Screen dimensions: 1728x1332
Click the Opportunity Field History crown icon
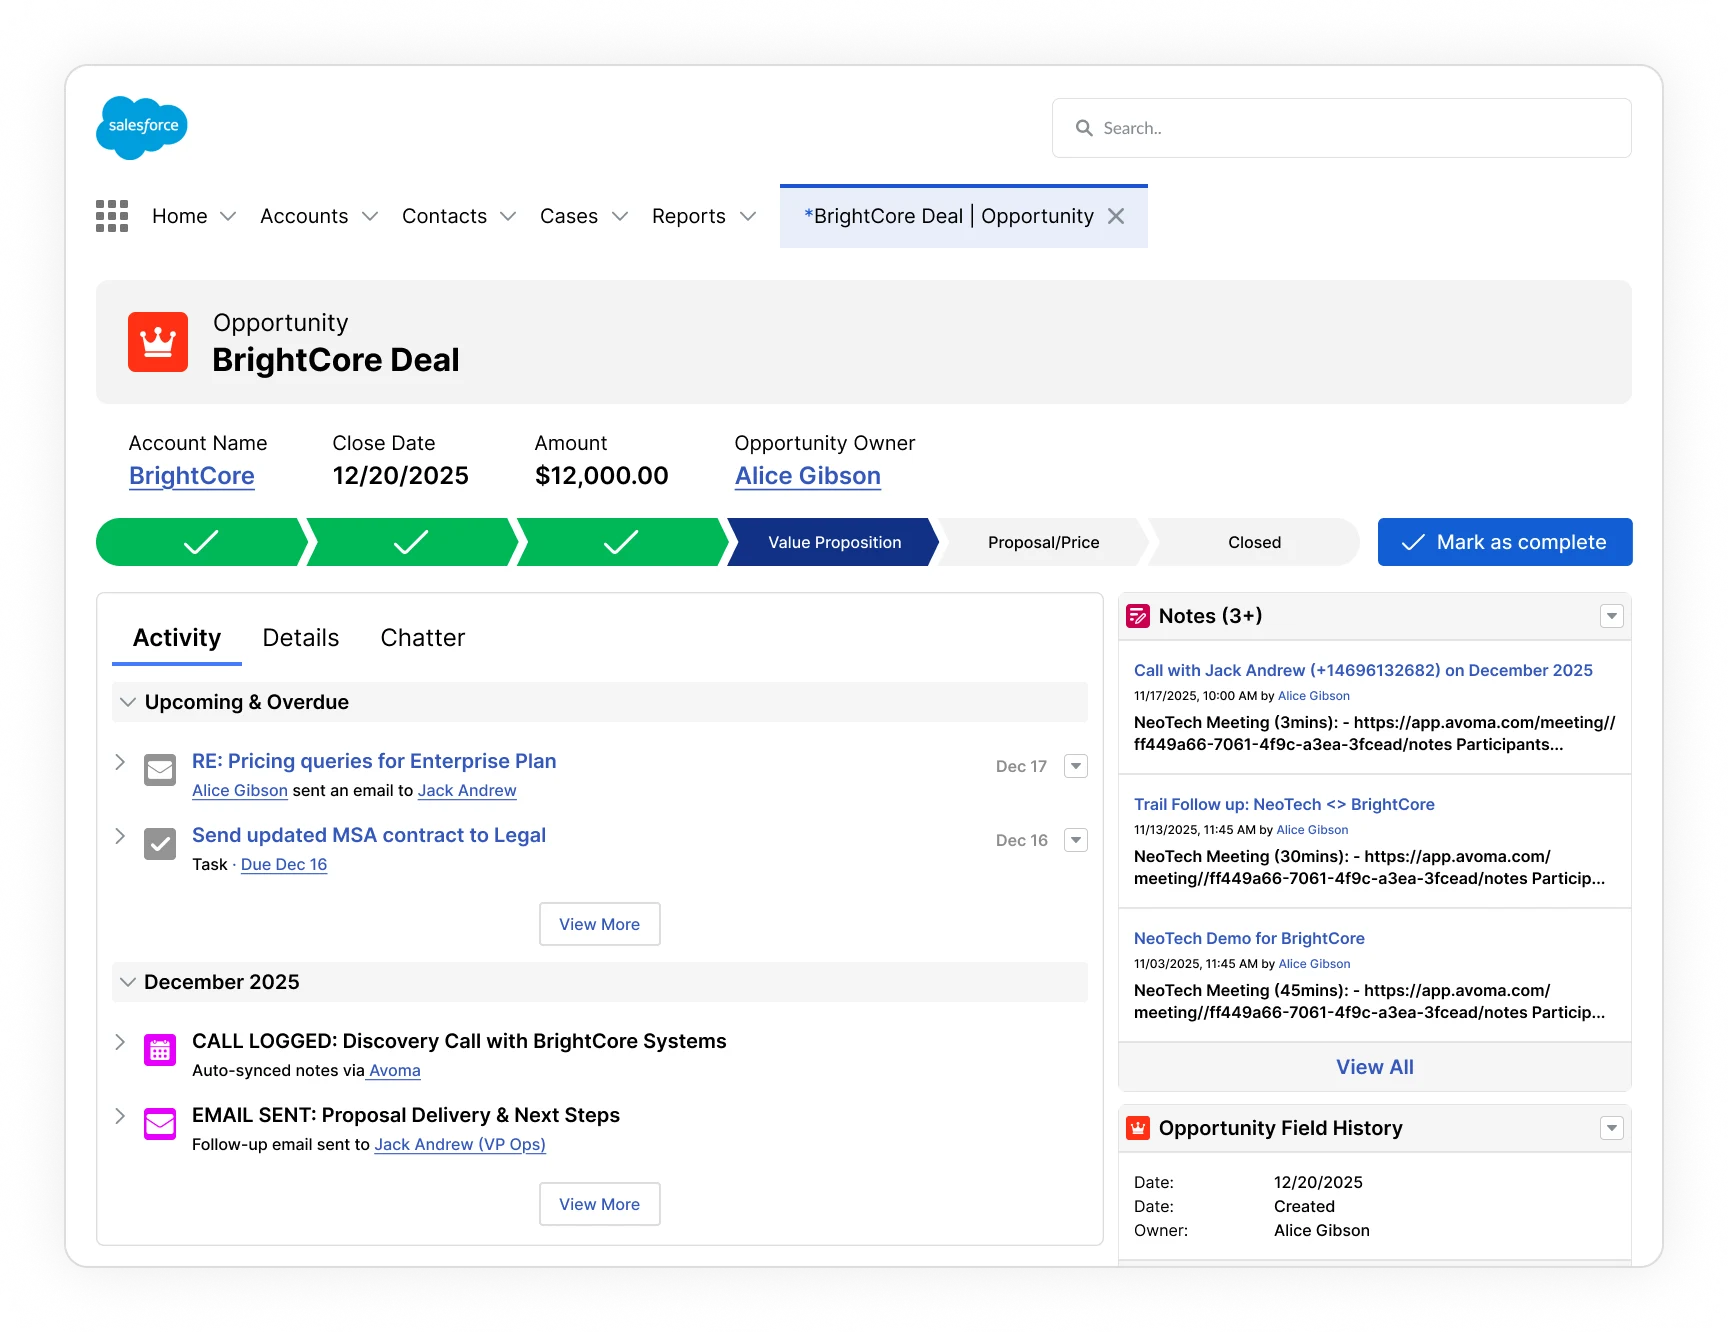(x=1137, y=1127)
